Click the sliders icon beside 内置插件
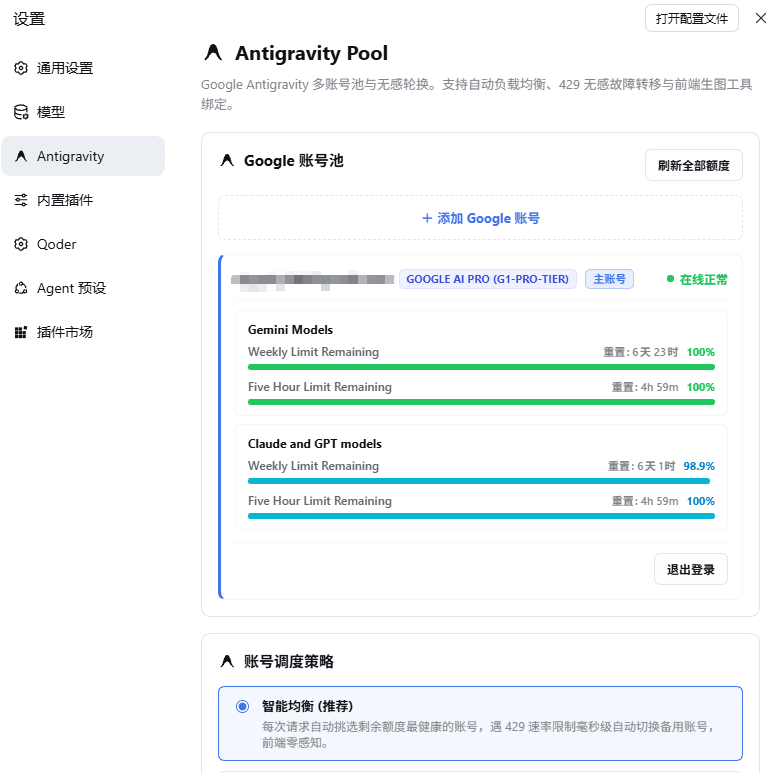This screenshot has width=777, height=773. point(21,200)
